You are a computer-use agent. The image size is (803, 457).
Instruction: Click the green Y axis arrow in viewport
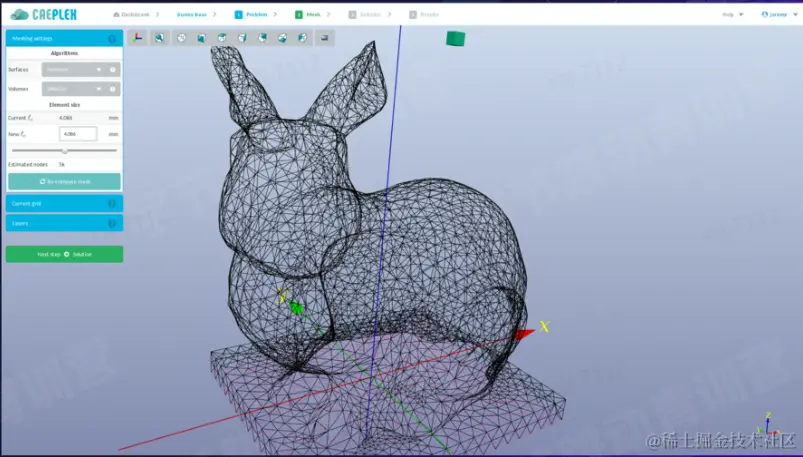(296, 307)
